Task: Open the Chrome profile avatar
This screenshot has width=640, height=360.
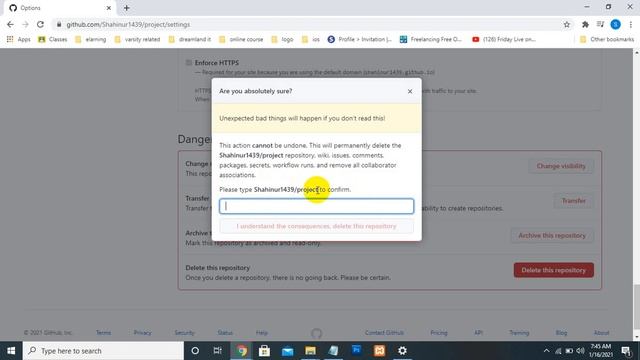Action: pyautogui.click(x=616, y=24)
